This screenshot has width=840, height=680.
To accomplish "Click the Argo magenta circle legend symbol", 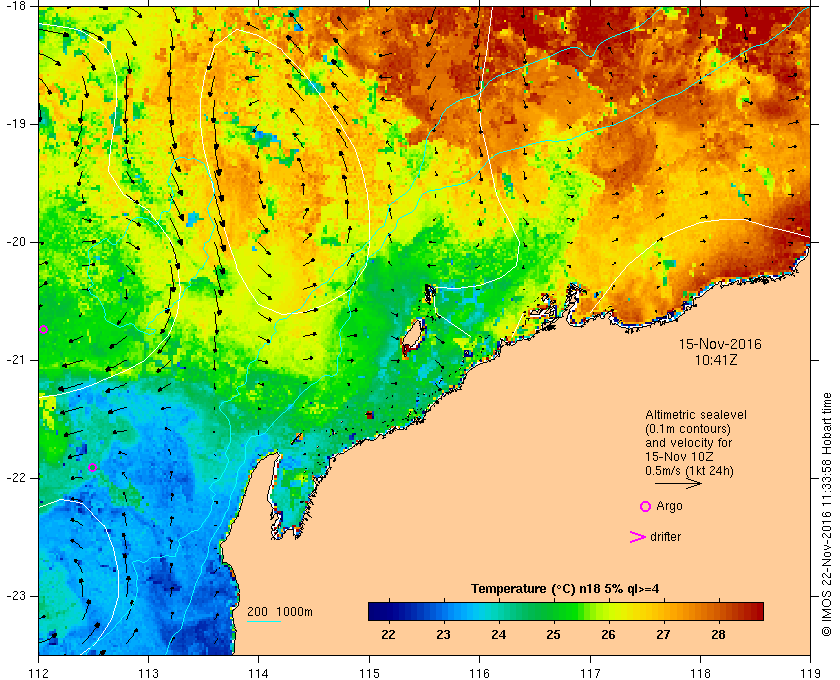I will (x=645, y=506).
